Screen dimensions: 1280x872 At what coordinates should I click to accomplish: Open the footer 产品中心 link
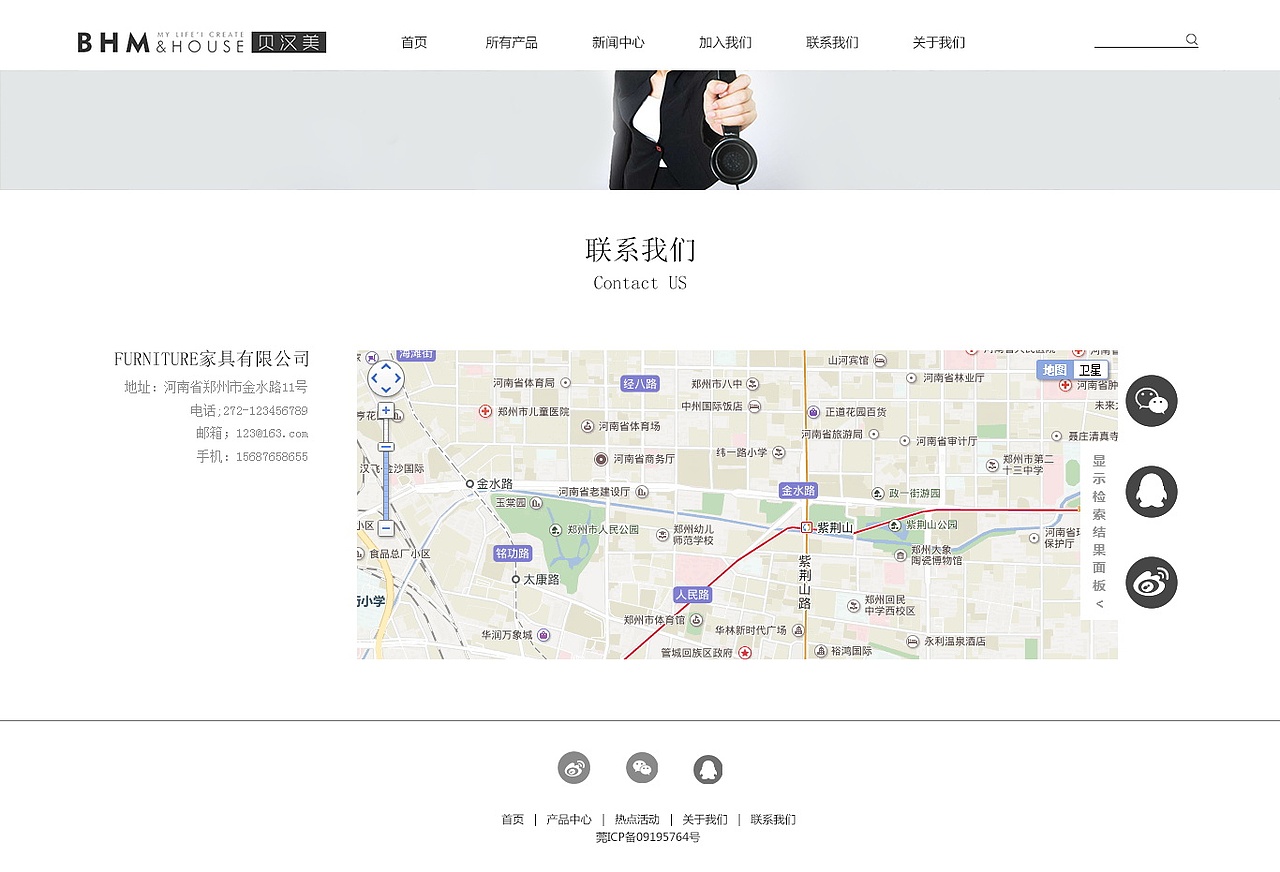coord(569,820)
